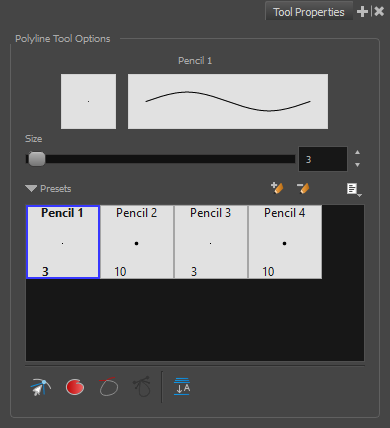
Task: Click the Delete Pencil Preset icon
Action: click(x=303, y=188)
